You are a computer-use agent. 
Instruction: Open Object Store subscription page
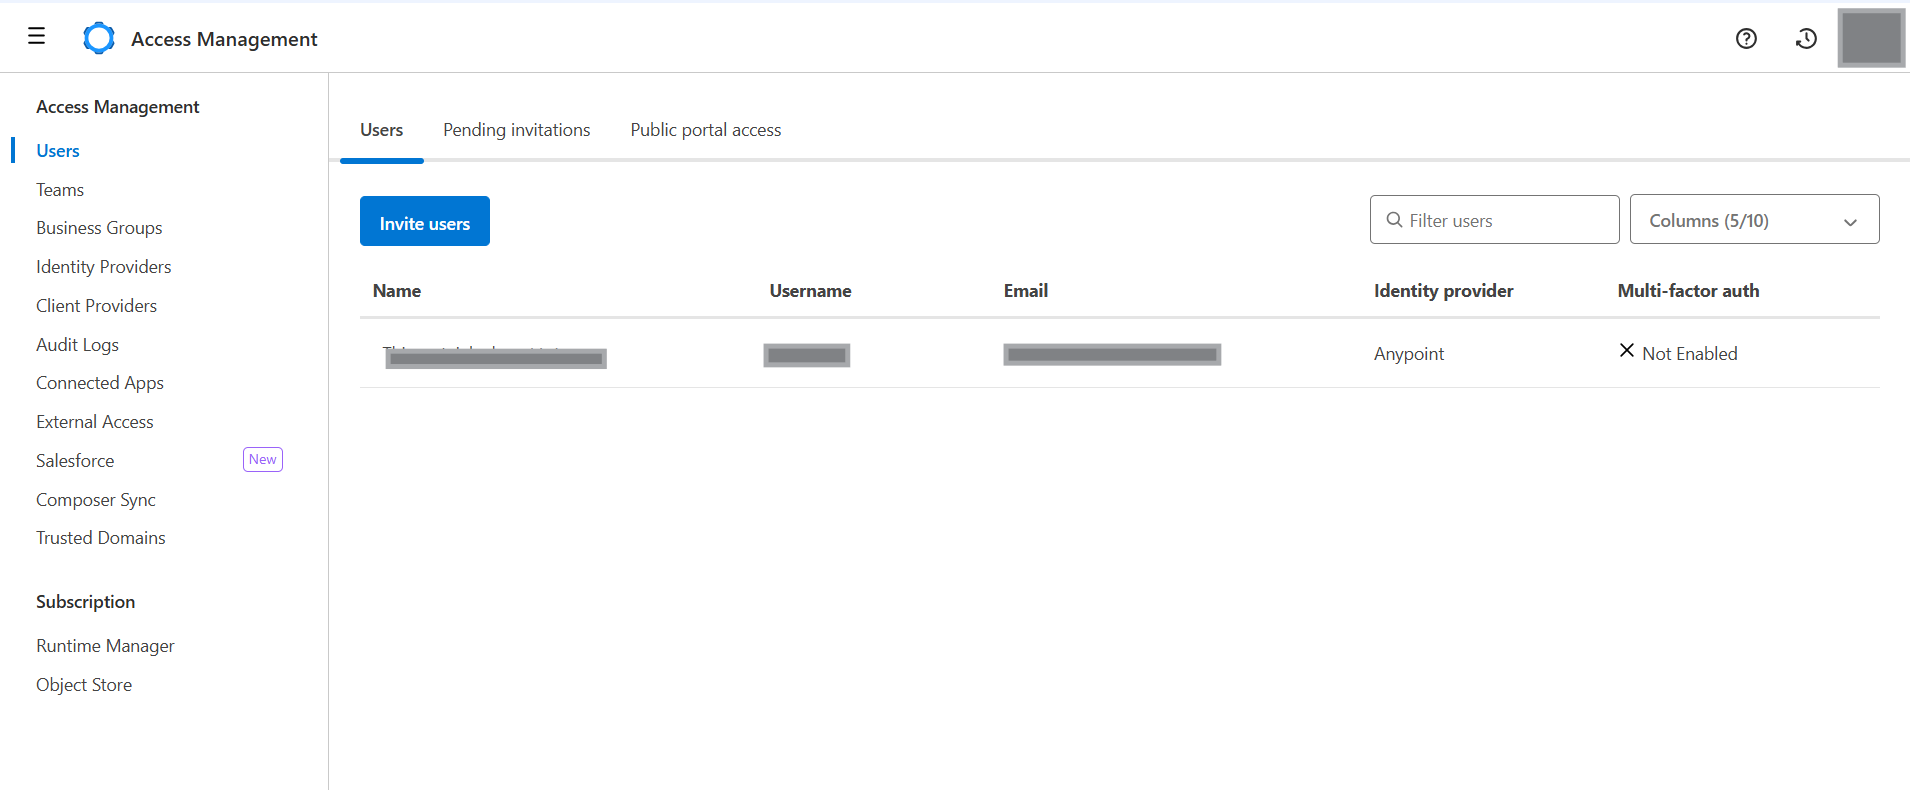pyautogui.click(x=84, y=685)
